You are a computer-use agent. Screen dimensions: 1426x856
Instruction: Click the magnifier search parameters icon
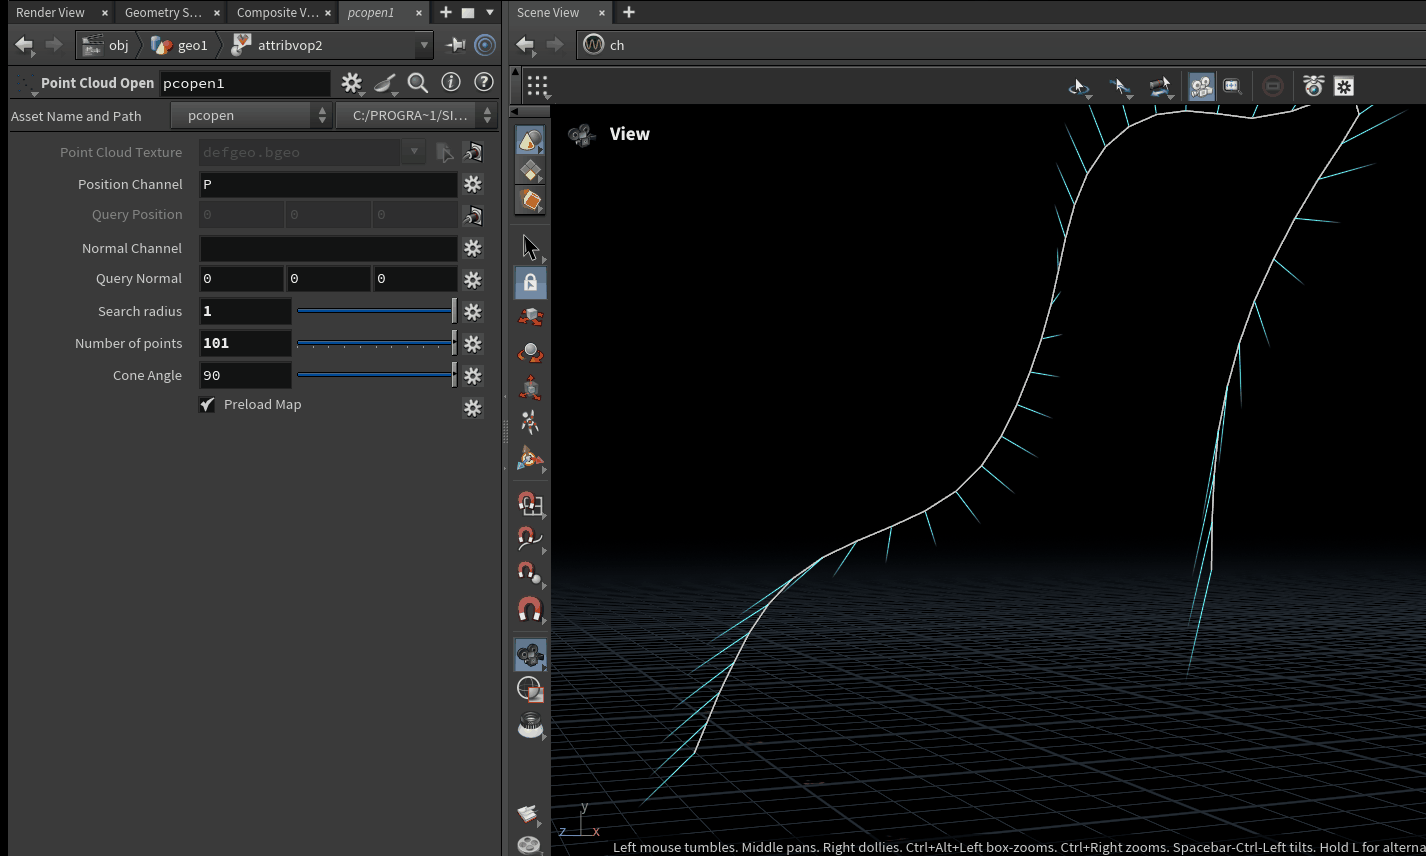point(418,83)
